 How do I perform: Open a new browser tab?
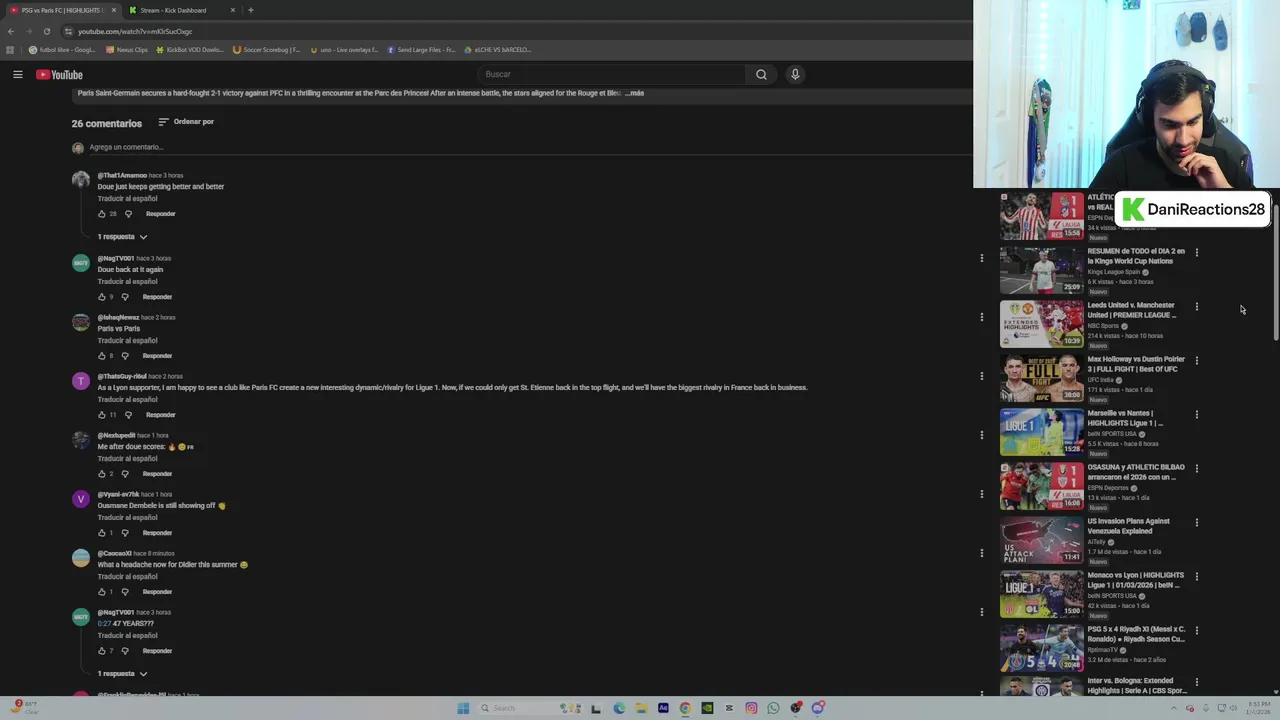[x=250, y=10]
